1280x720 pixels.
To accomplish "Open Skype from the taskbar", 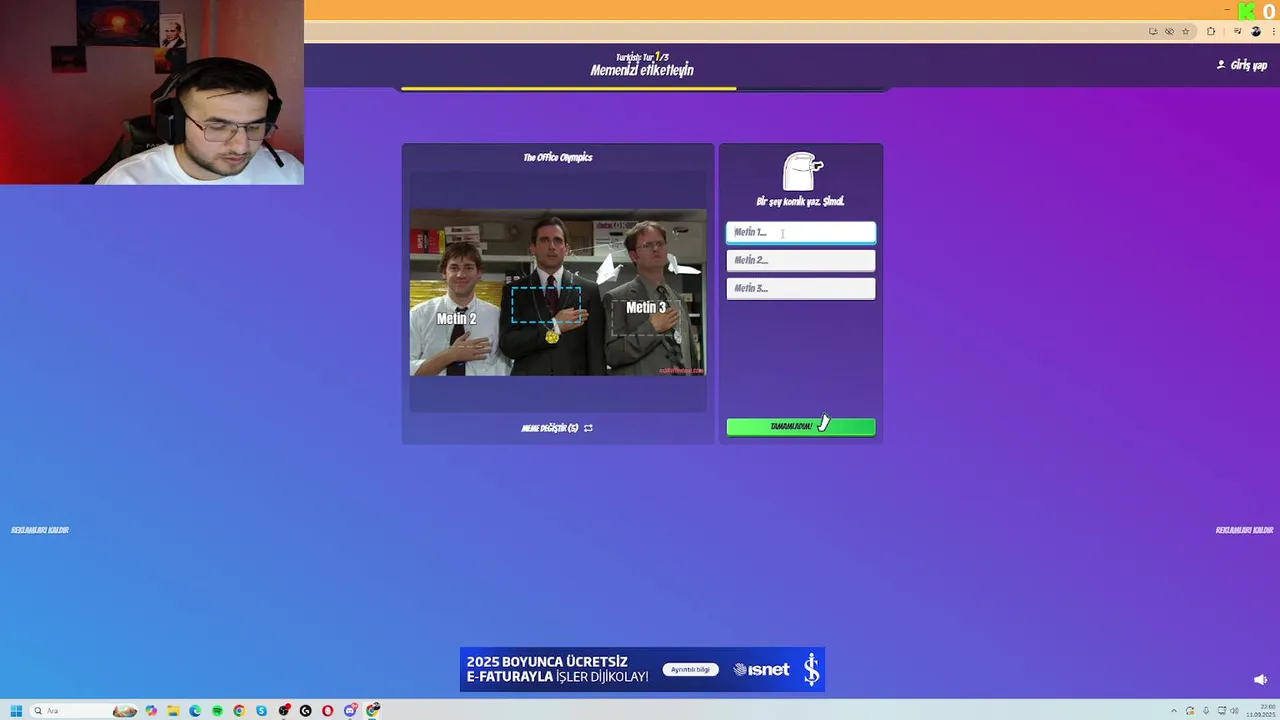I will point(261,711).
